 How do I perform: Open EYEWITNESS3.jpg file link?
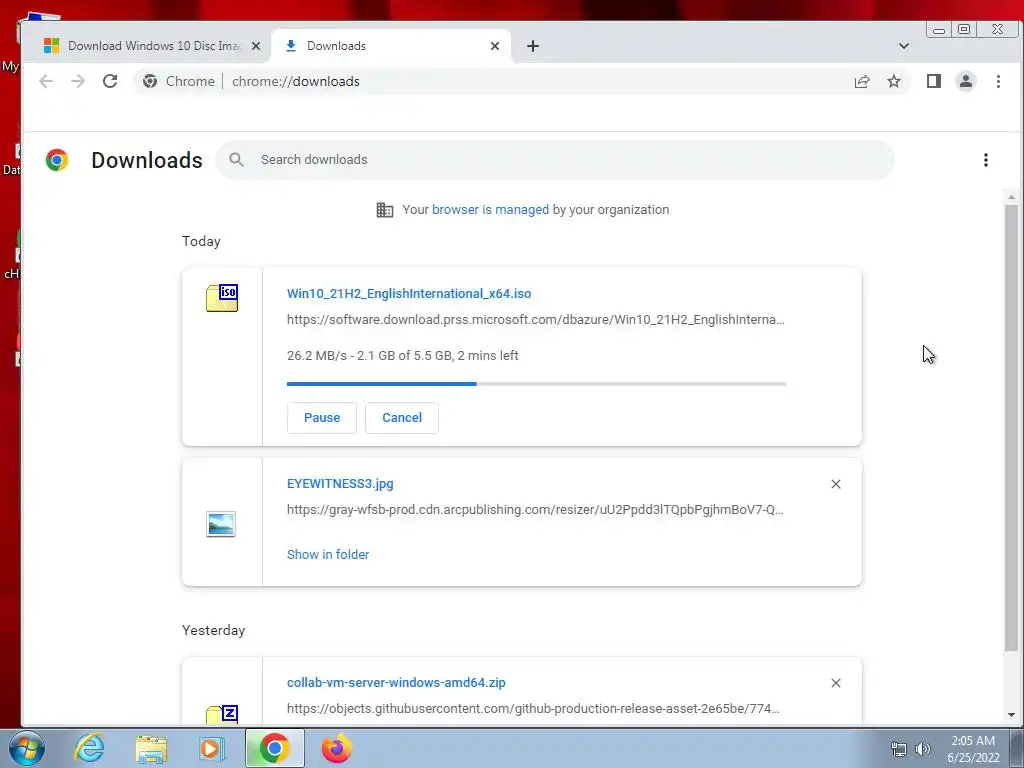340,484
